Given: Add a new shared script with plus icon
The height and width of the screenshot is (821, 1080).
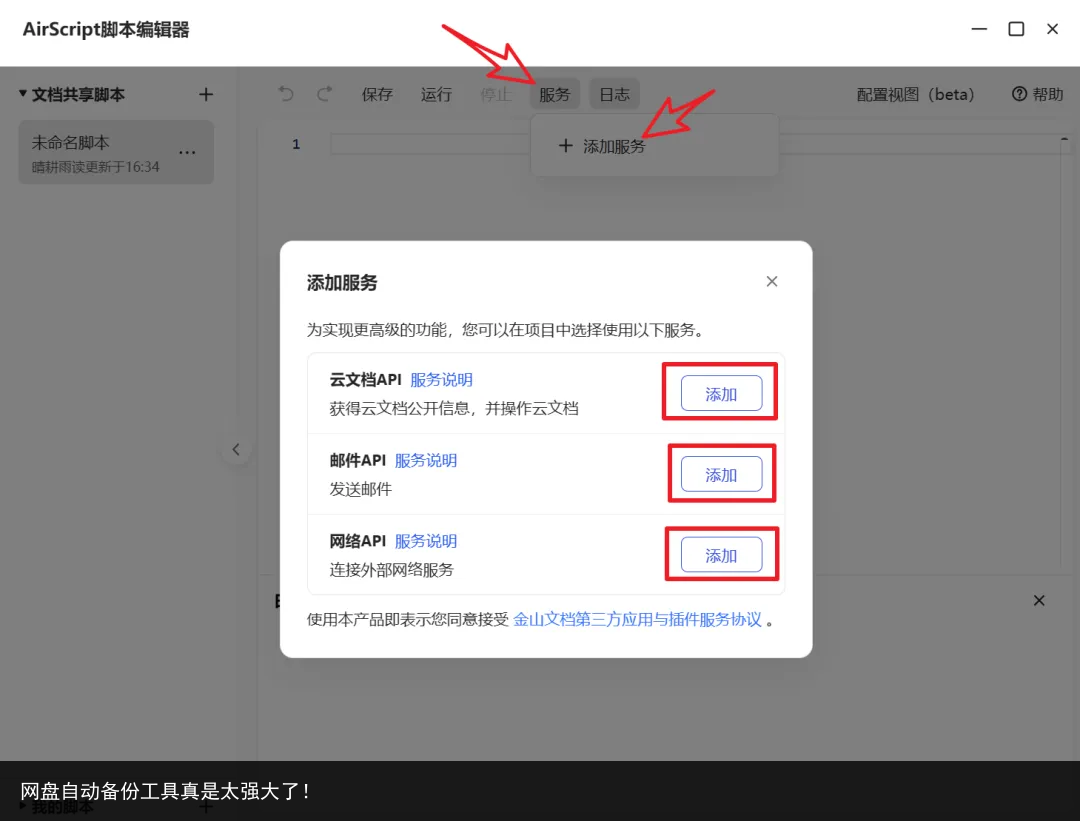Looking at the screenshot, I should (x=205, y=94).
